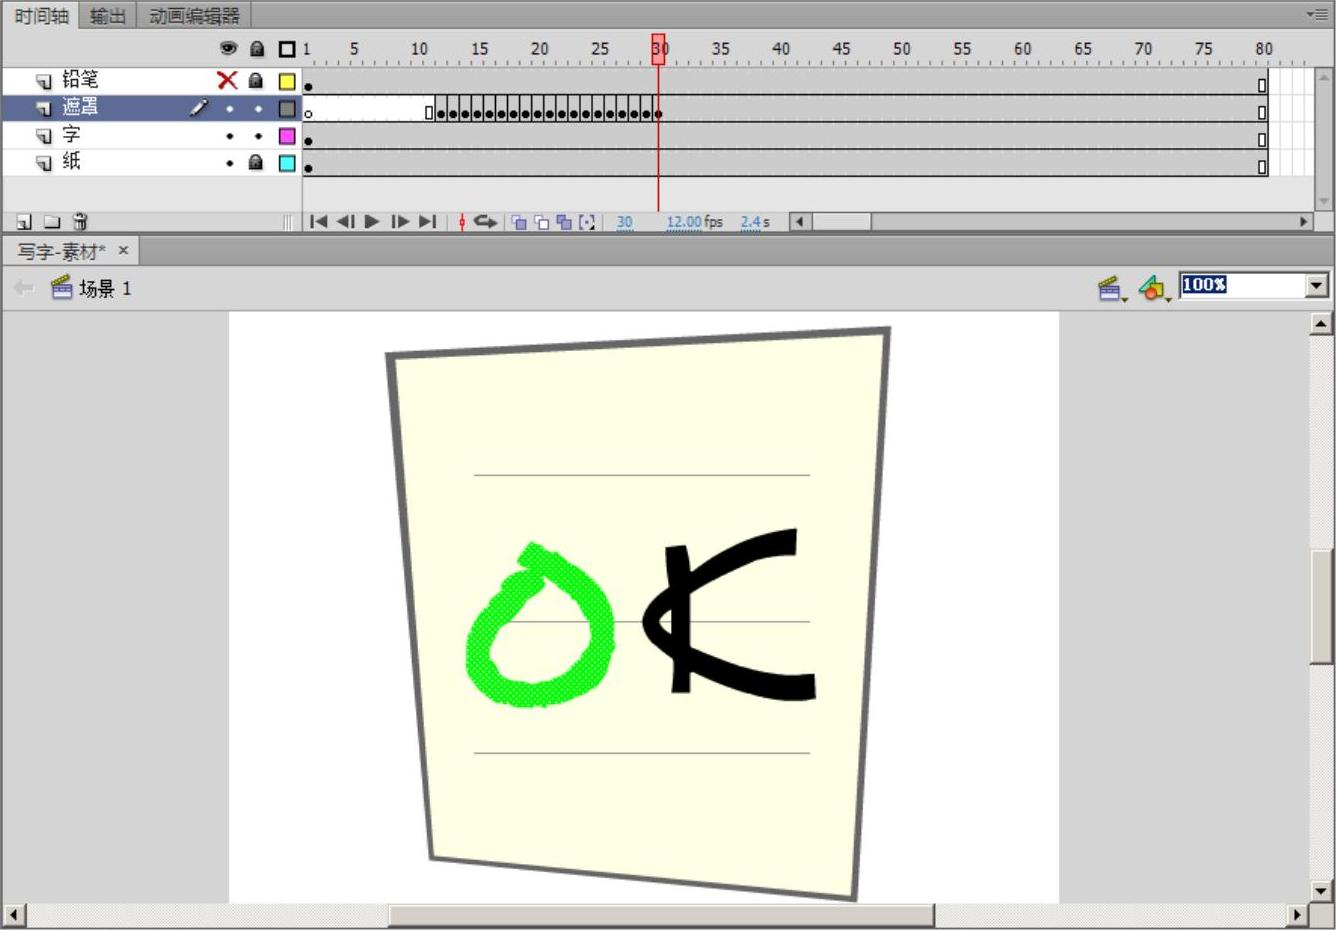Click the timeline horizontal scrollbar right arrow
The height and width of the screenshot is (930, 1336).
pos(1303,222)
